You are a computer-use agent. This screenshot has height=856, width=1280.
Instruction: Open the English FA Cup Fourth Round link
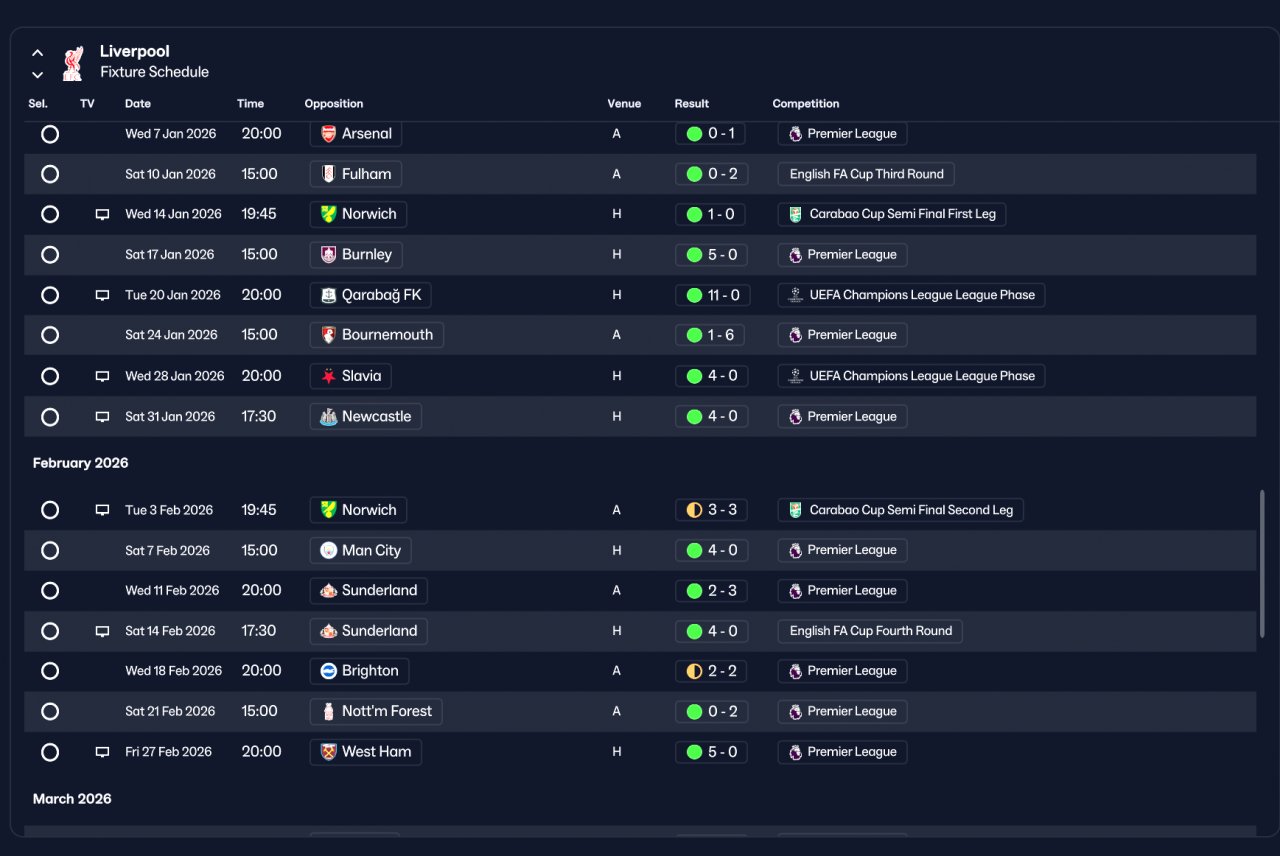pyautogui.click(x=870, y=631)
